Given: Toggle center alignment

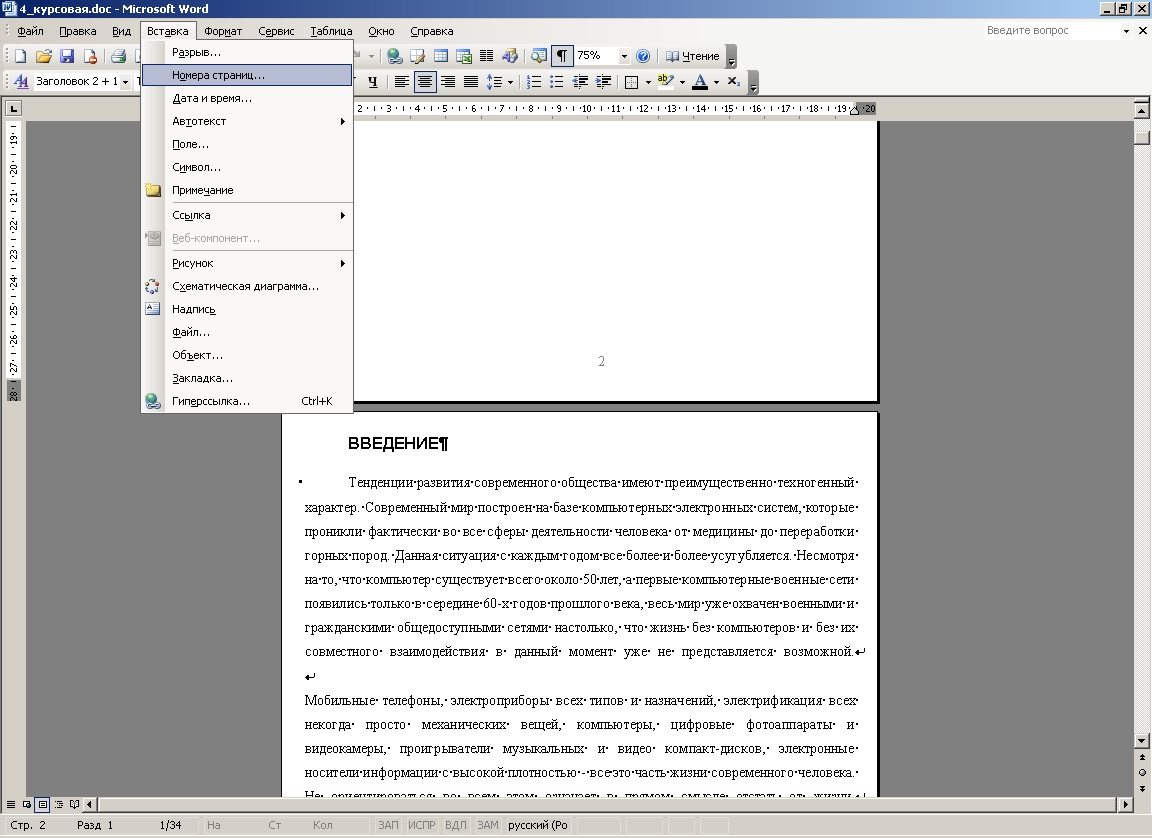Looking at the screenshot, I should click(425, 82).
